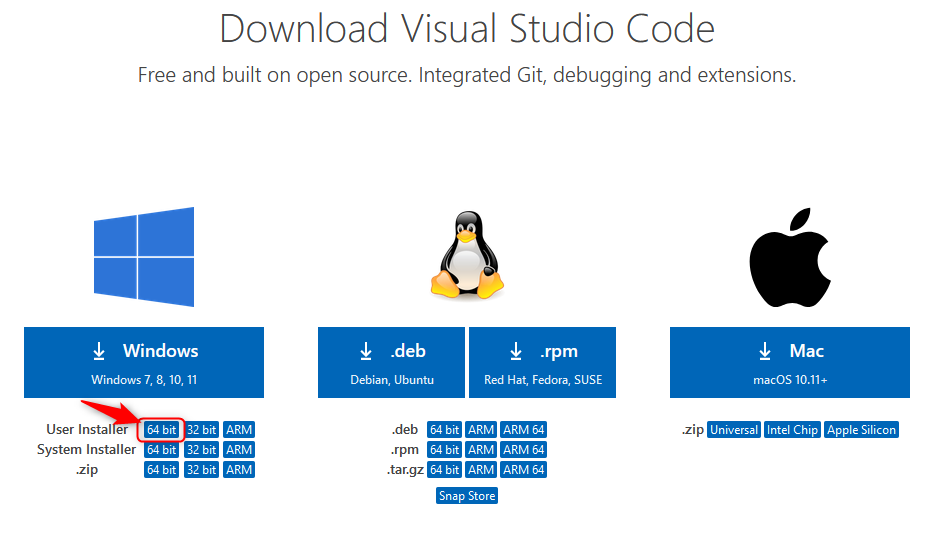
Task: Click the Apple logo icon
Action: point(790,257)
